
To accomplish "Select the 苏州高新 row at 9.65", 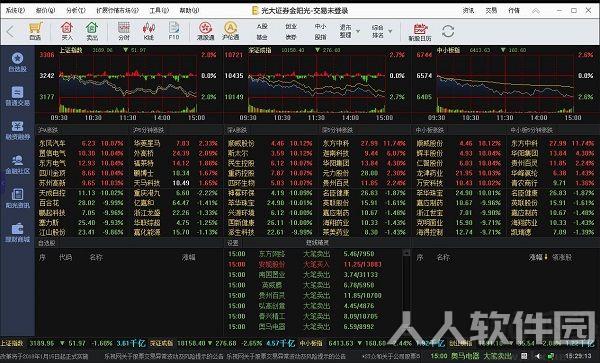I will [82, 183].
